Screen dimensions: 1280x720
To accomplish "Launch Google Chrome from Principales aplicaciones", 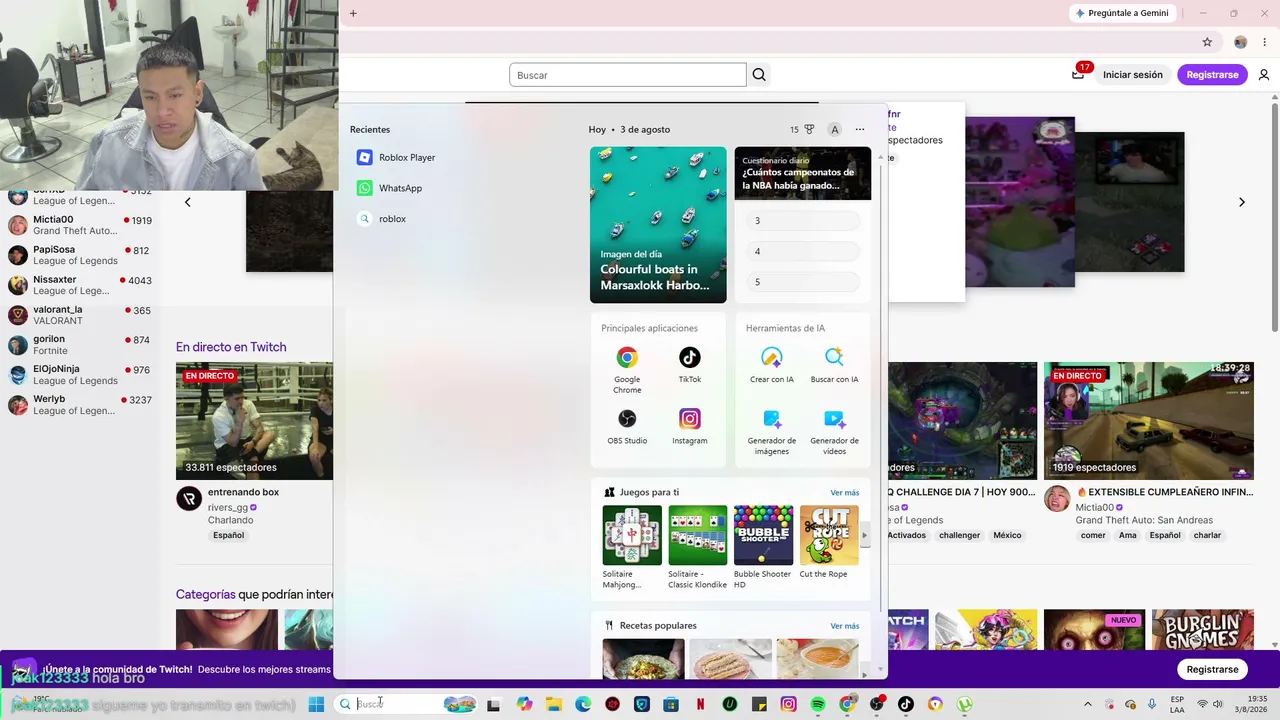I will coord(627,369).
